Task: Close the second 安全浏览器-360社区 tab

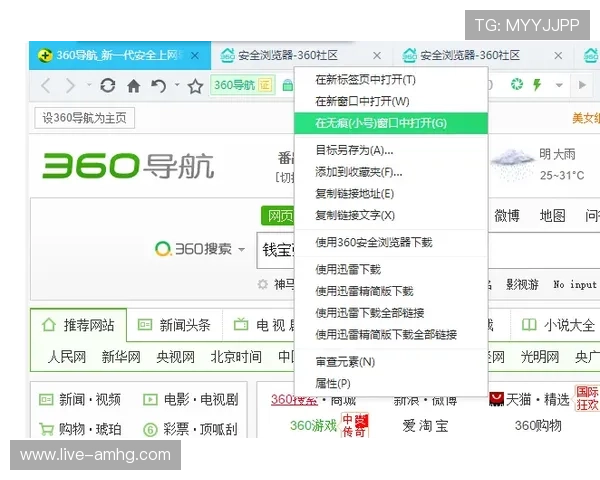Action: coord(558,56)
